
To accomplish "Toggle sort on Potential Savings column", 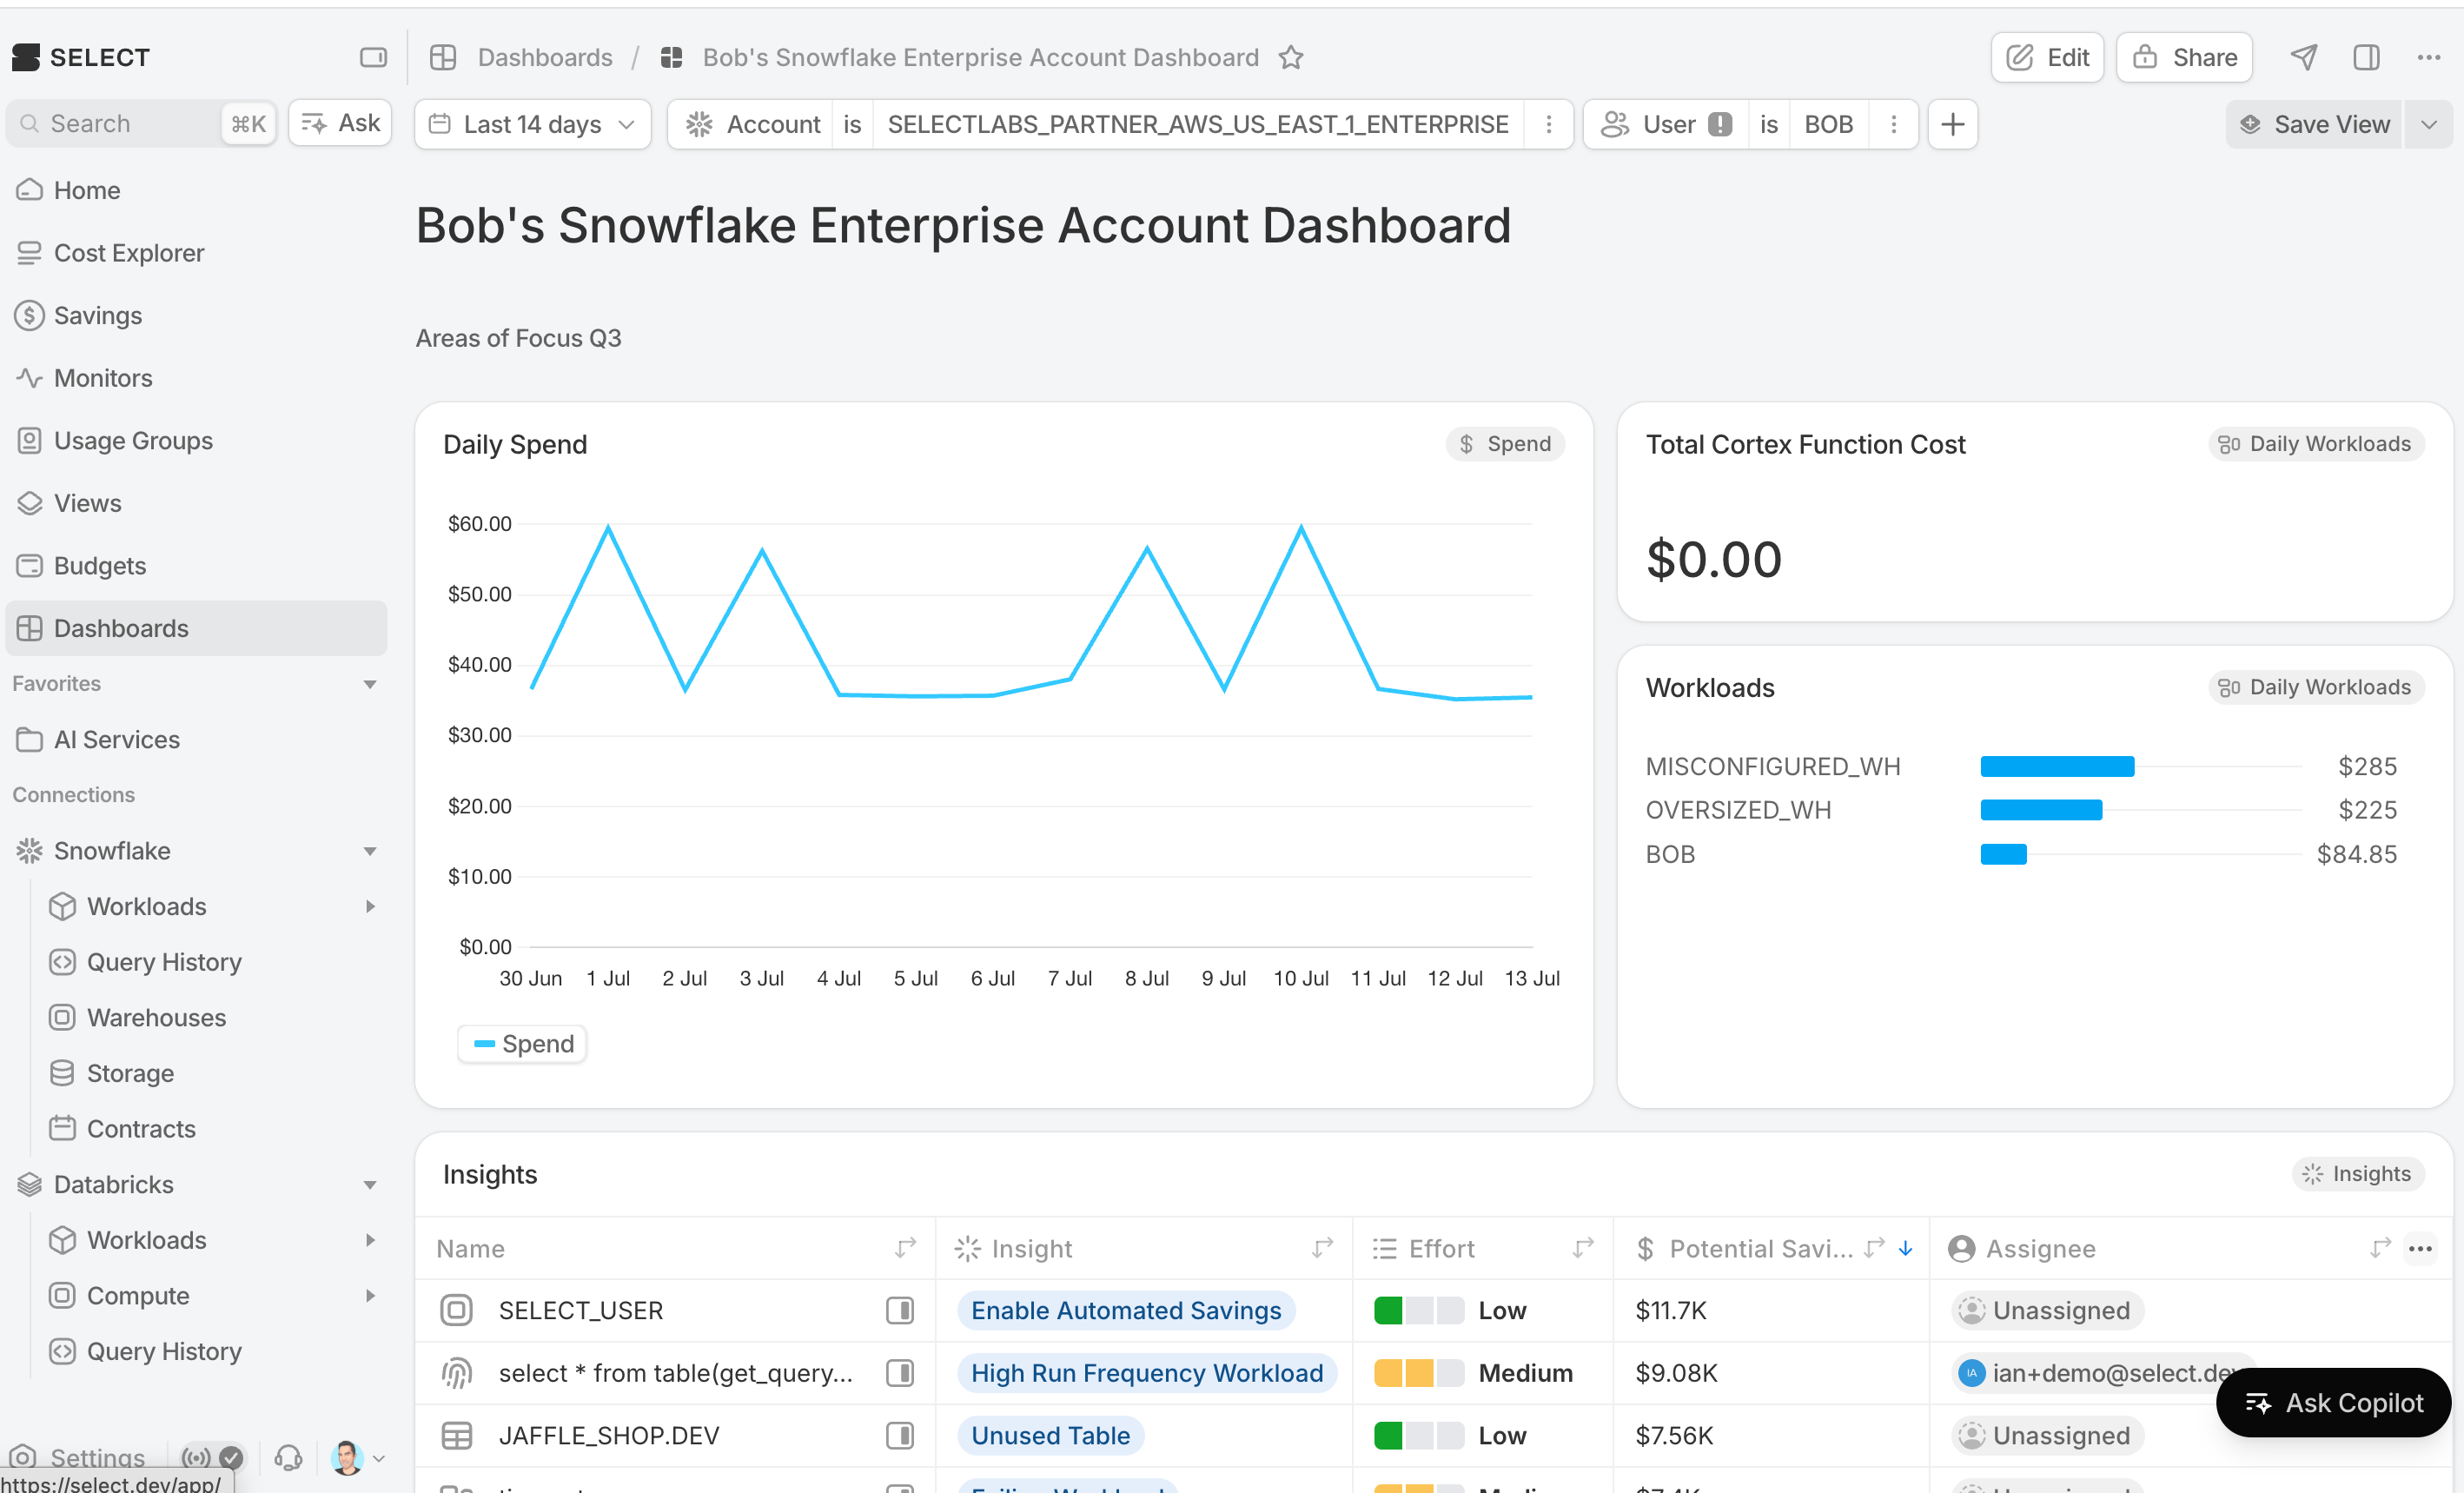I will tap(1905, 1248).
